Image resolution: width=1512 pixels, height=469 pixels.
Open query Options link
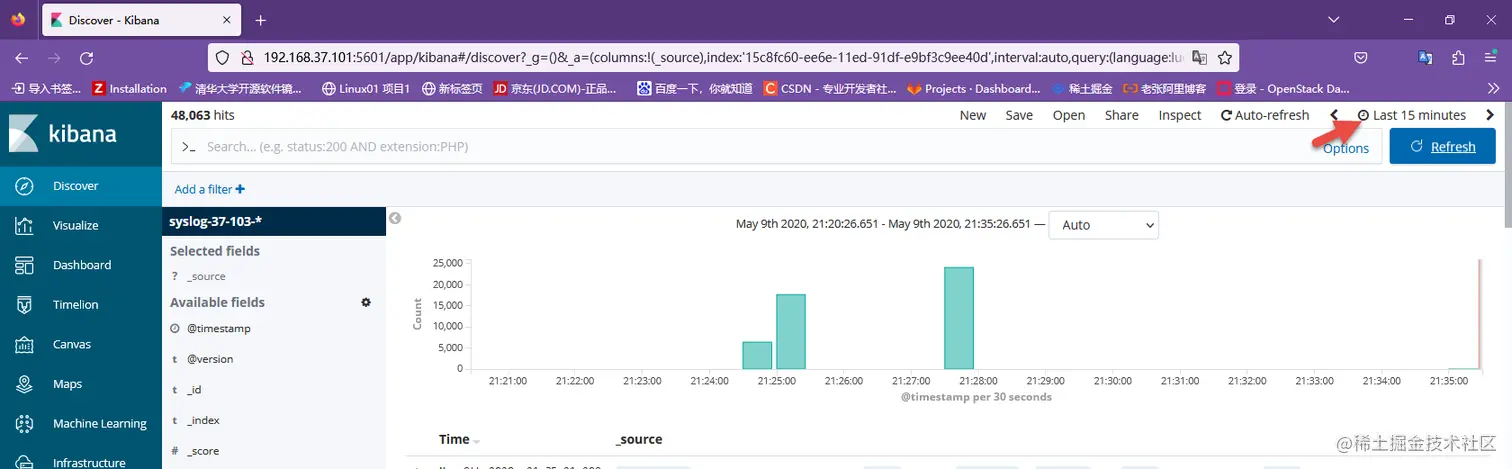pos(1346,148)
